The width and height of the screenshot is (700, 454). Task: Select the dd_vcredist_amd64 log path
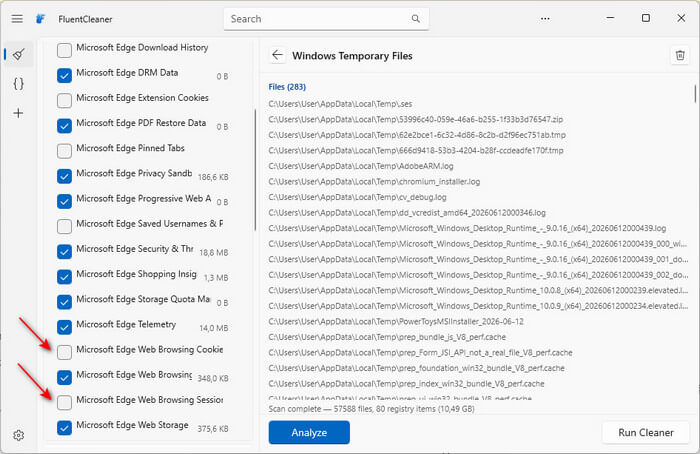tap(407, 212)
